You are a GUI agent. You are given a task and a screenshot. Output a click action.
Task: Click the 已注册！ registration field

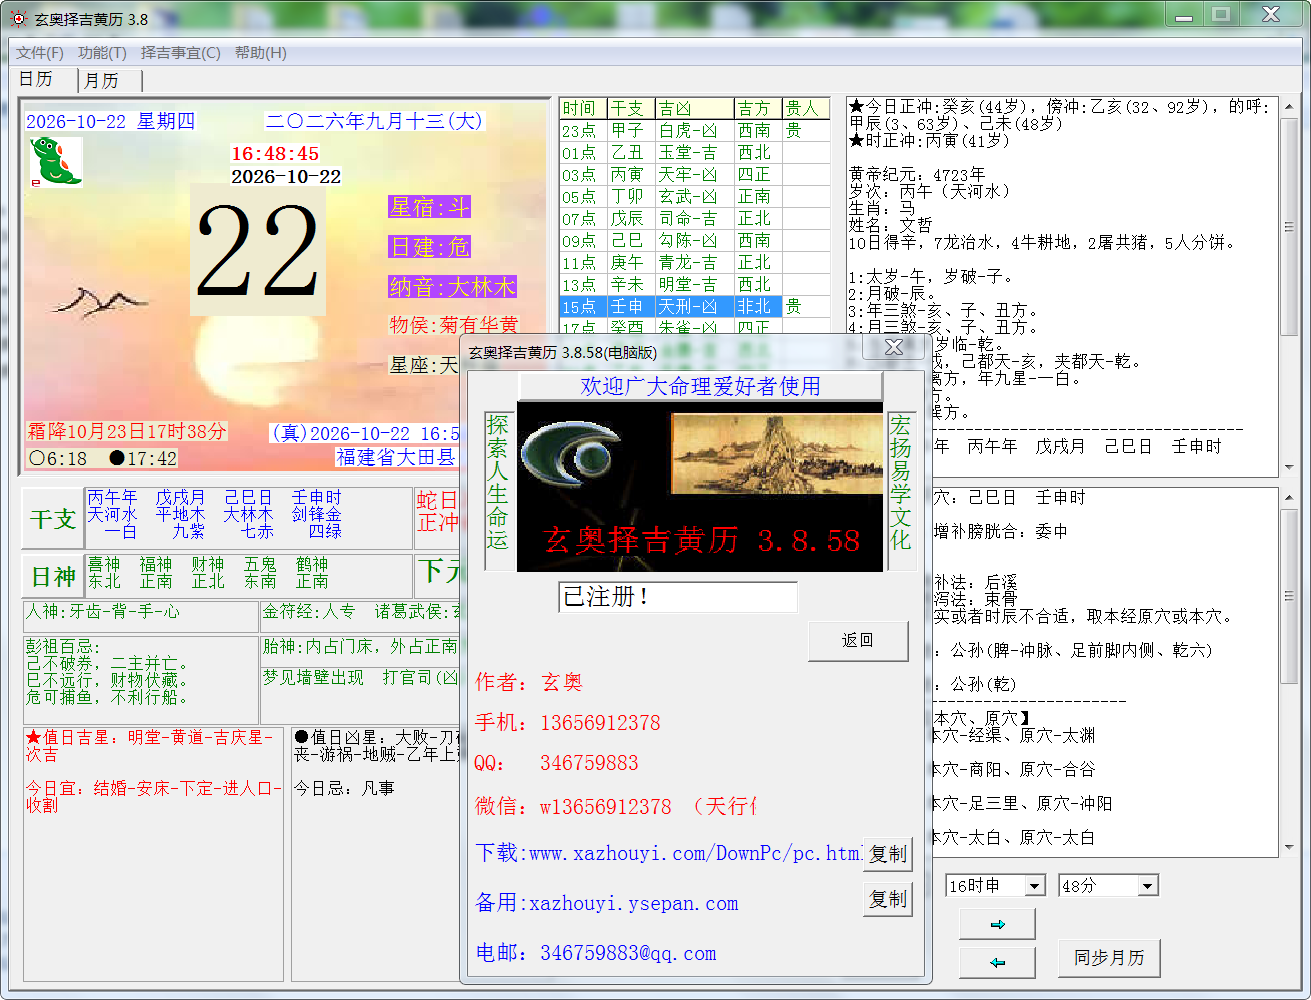[678, 597]
